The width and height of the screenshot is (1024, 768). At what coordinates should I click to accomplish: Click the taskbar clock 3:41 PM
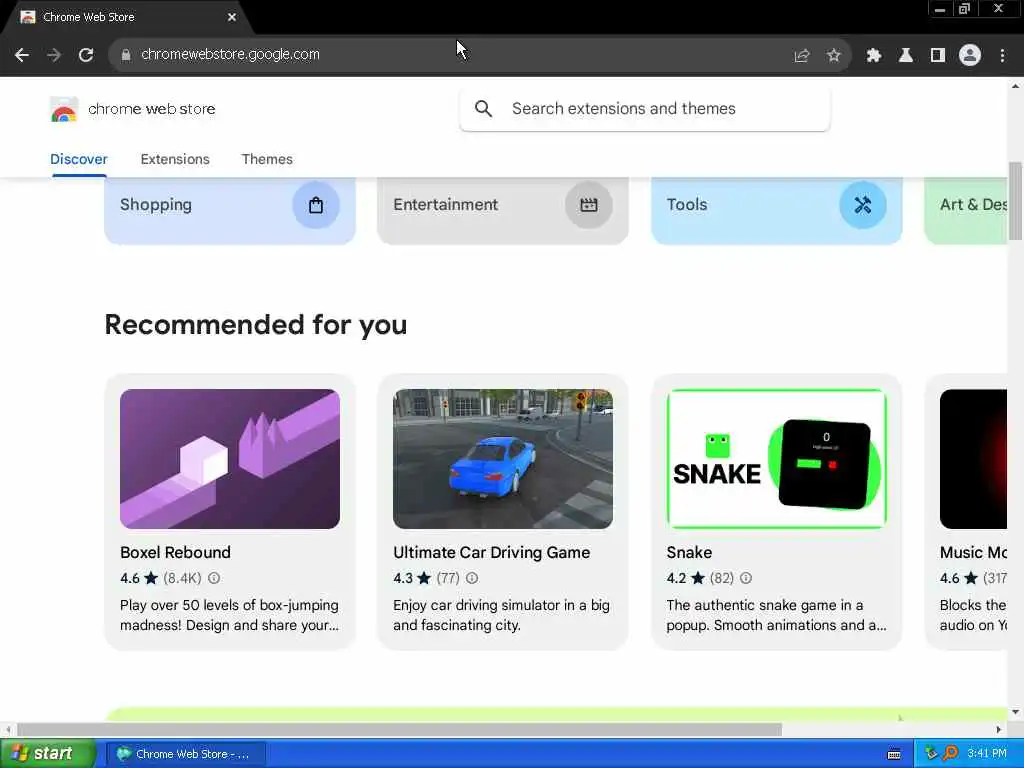click(987, 754)
